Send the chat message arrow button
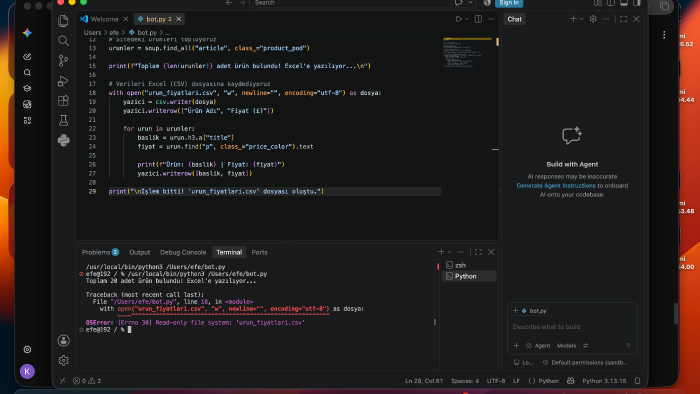 628,345
